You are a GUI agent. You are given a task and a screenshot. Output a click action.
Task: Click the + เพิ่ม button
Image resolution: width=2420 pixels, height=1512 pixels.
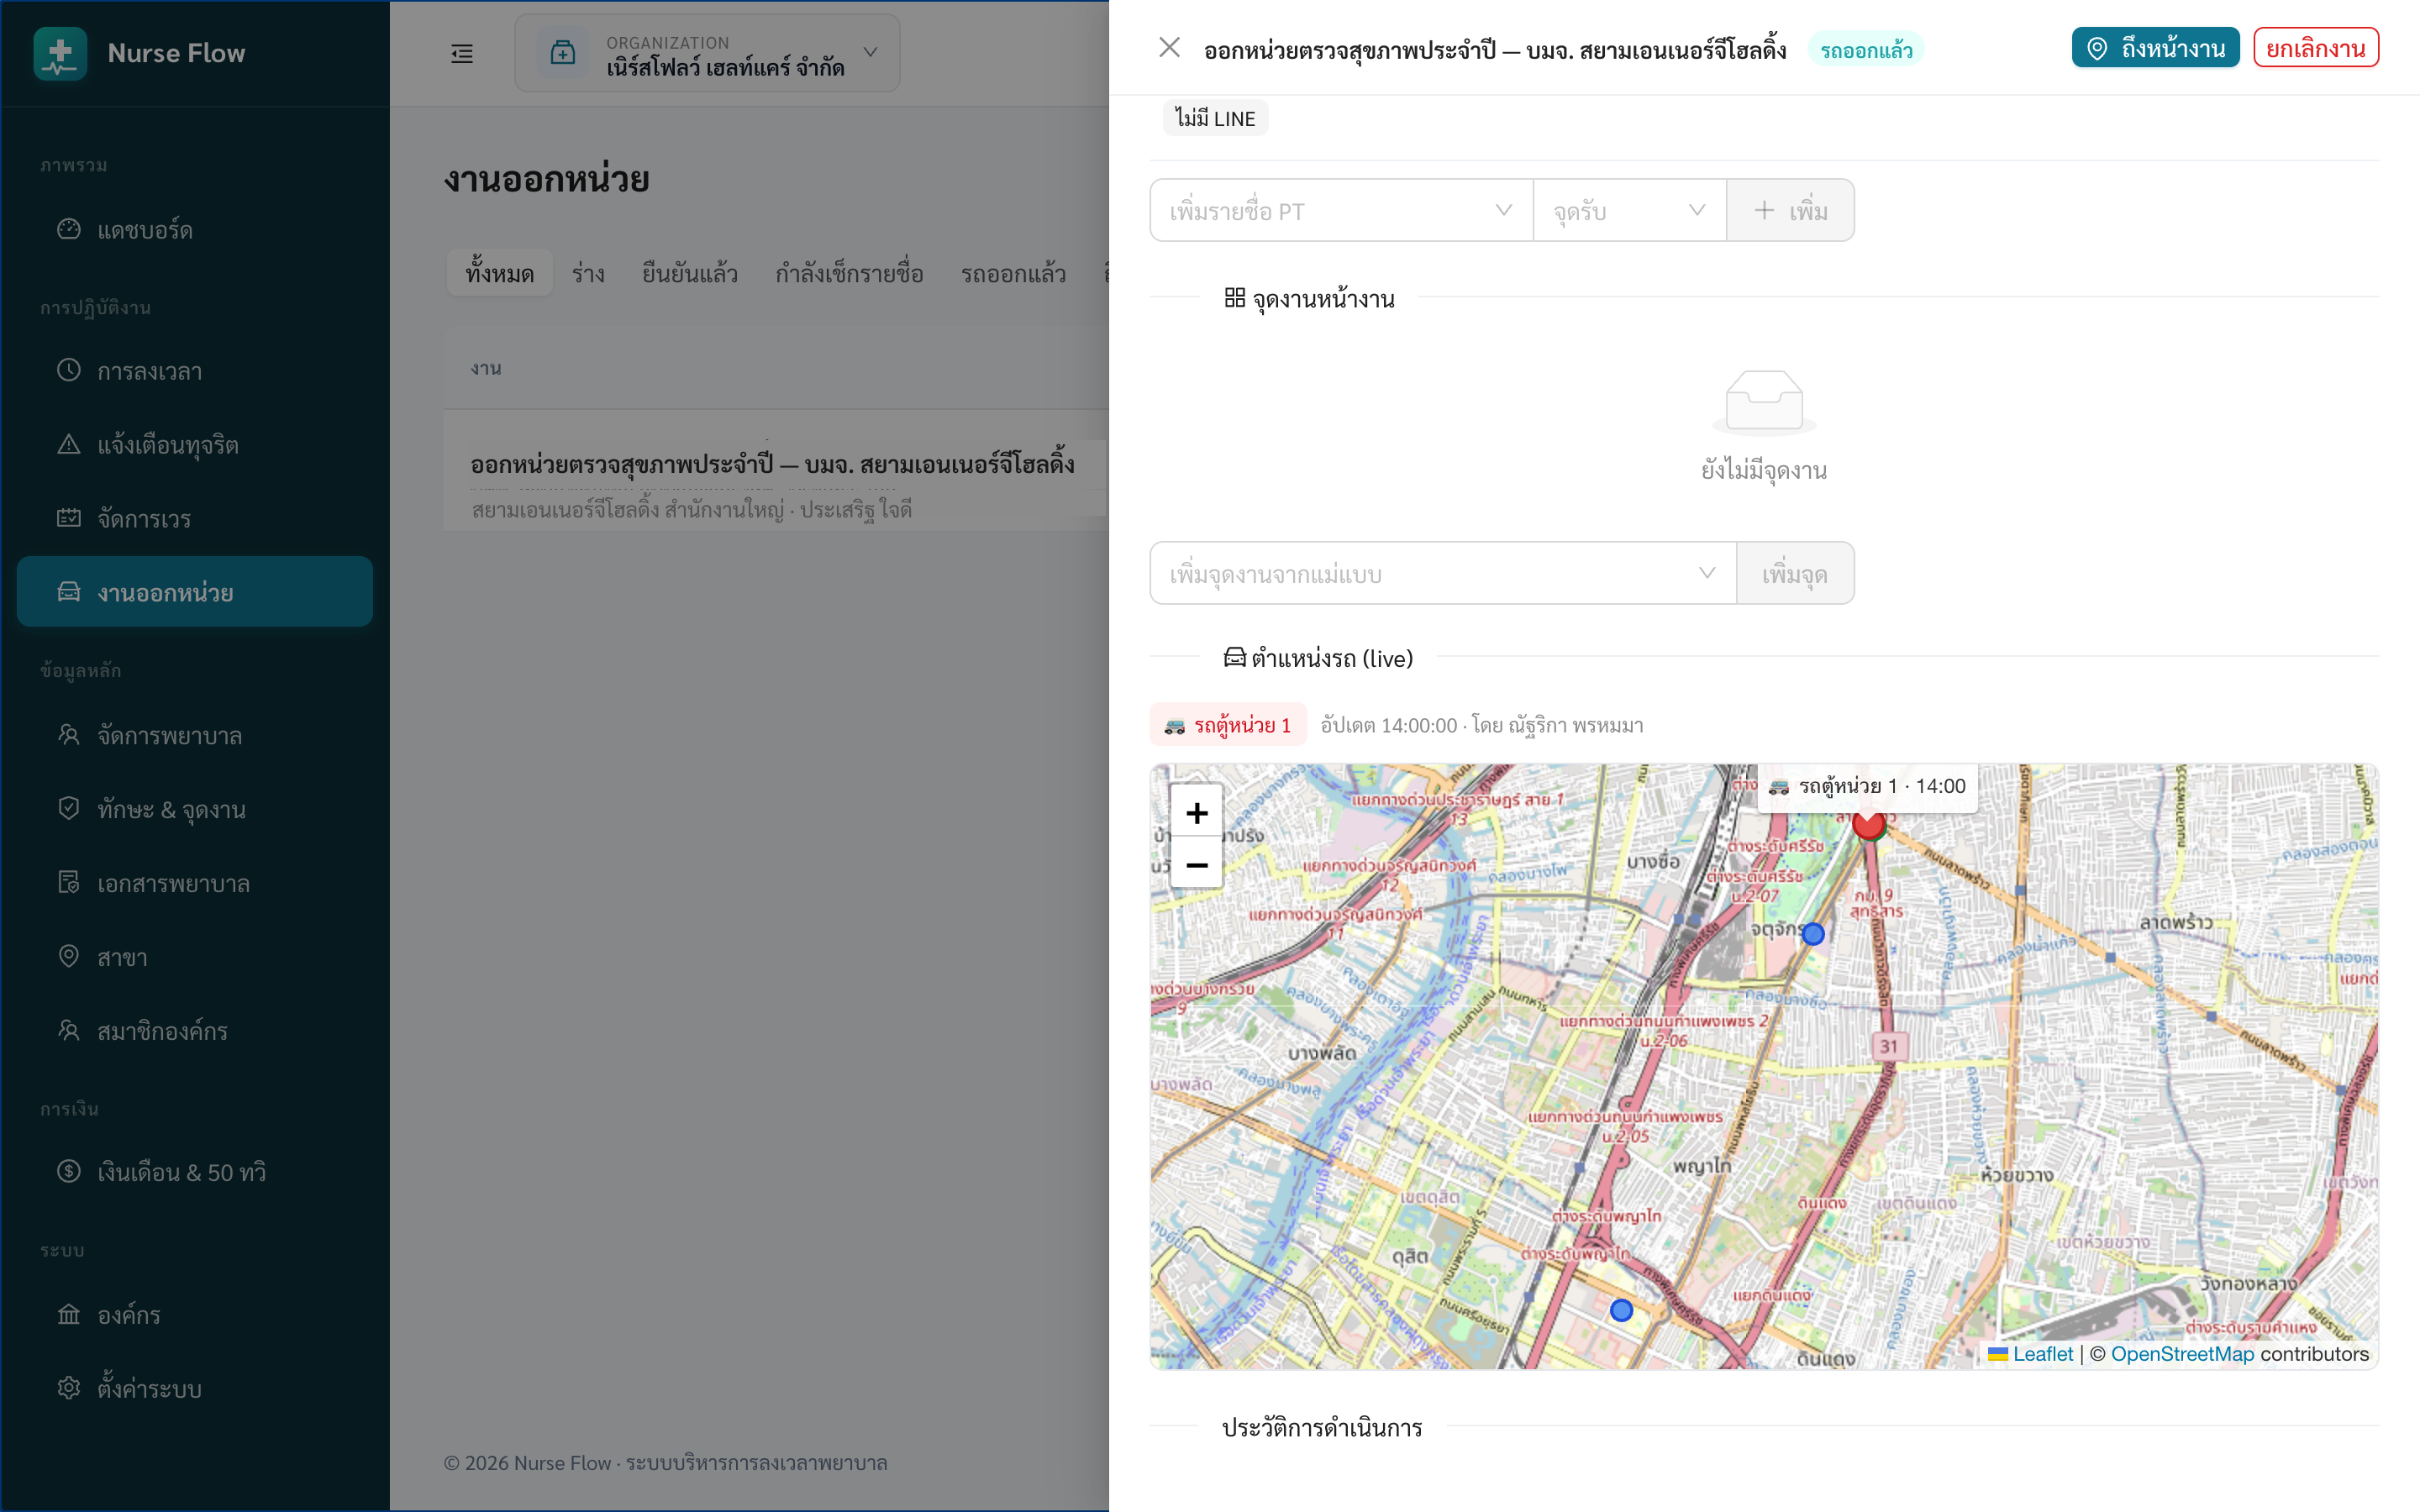click(x=1790, y=211)
